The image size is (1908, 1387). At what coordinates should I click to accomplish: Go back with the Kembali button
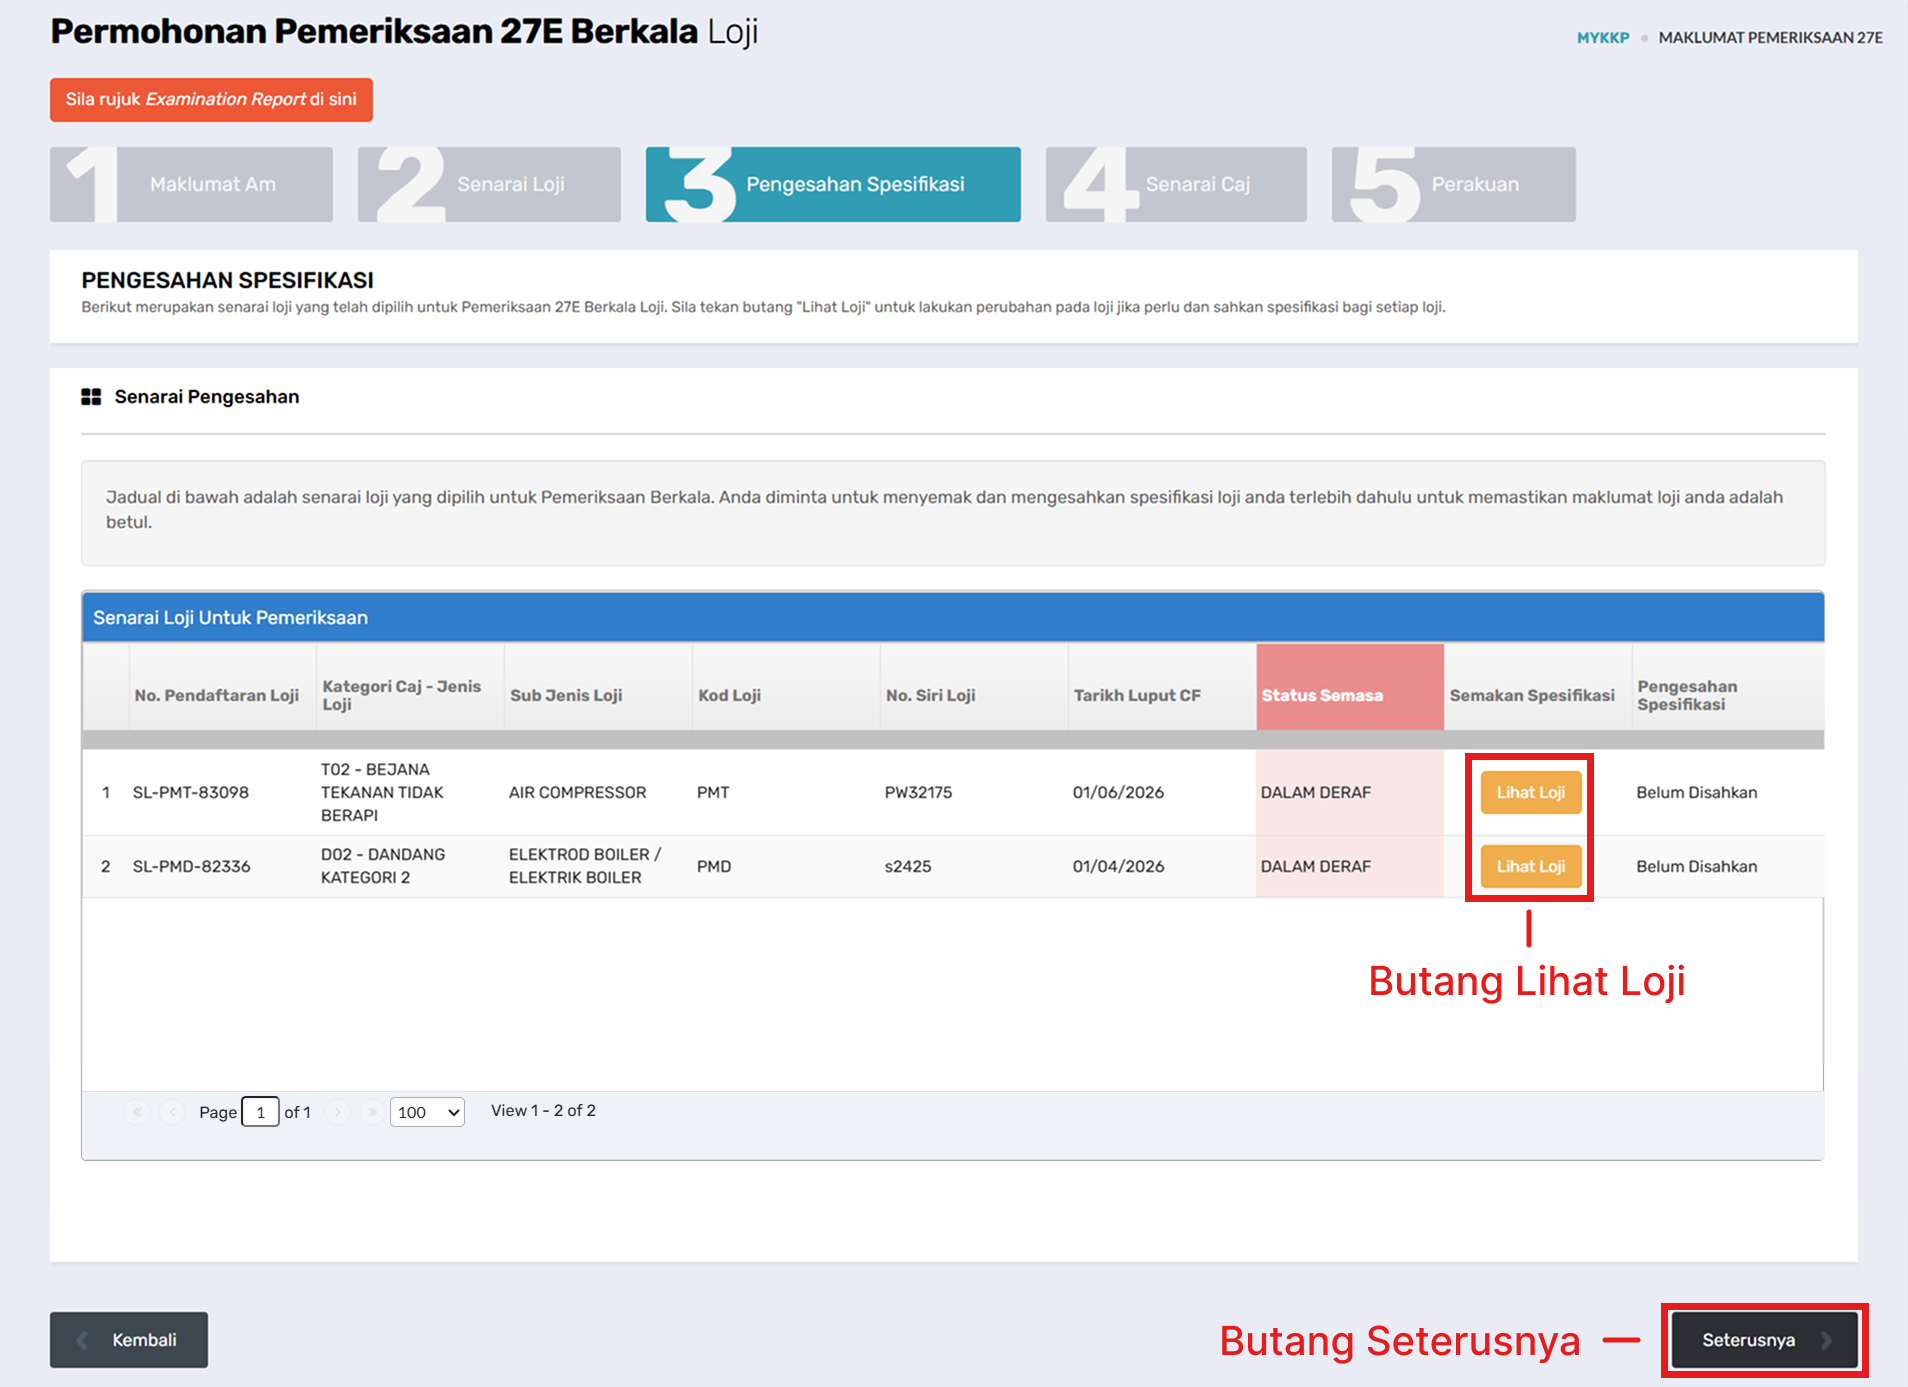point(129,1340)
